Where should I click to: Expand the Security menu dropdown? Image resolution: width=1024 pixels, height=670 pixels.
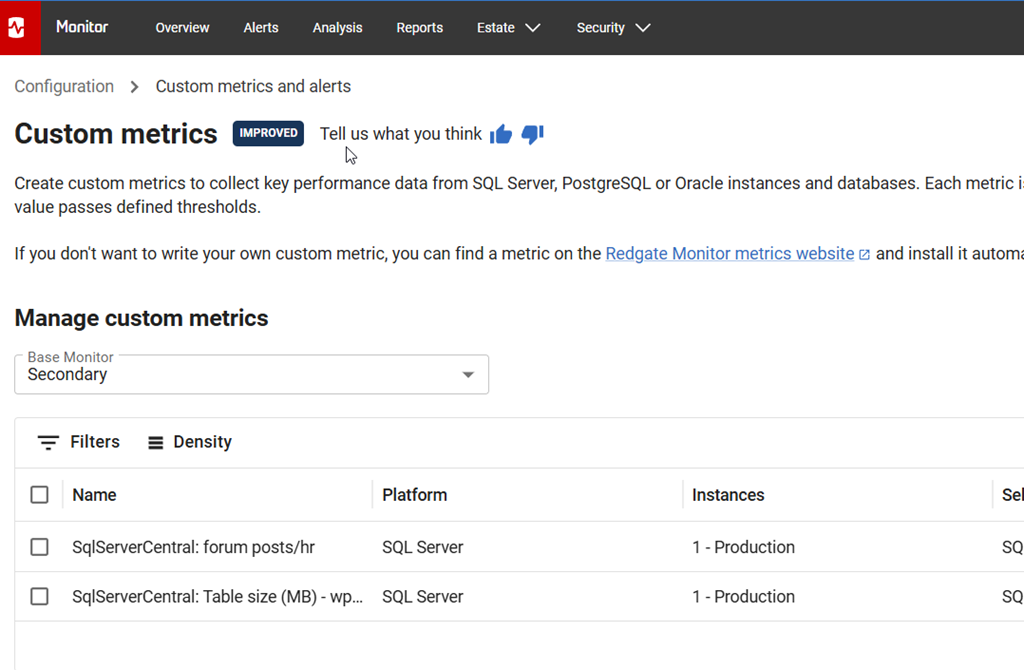[613, 28]
